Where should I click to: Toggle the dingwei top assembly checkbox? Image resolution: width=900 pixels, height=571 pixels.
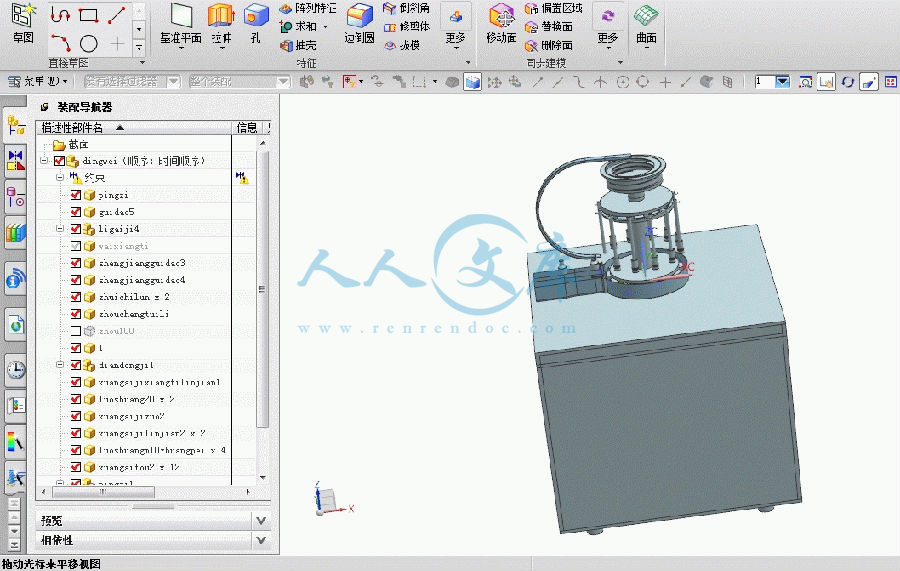(x=59, y=161)
